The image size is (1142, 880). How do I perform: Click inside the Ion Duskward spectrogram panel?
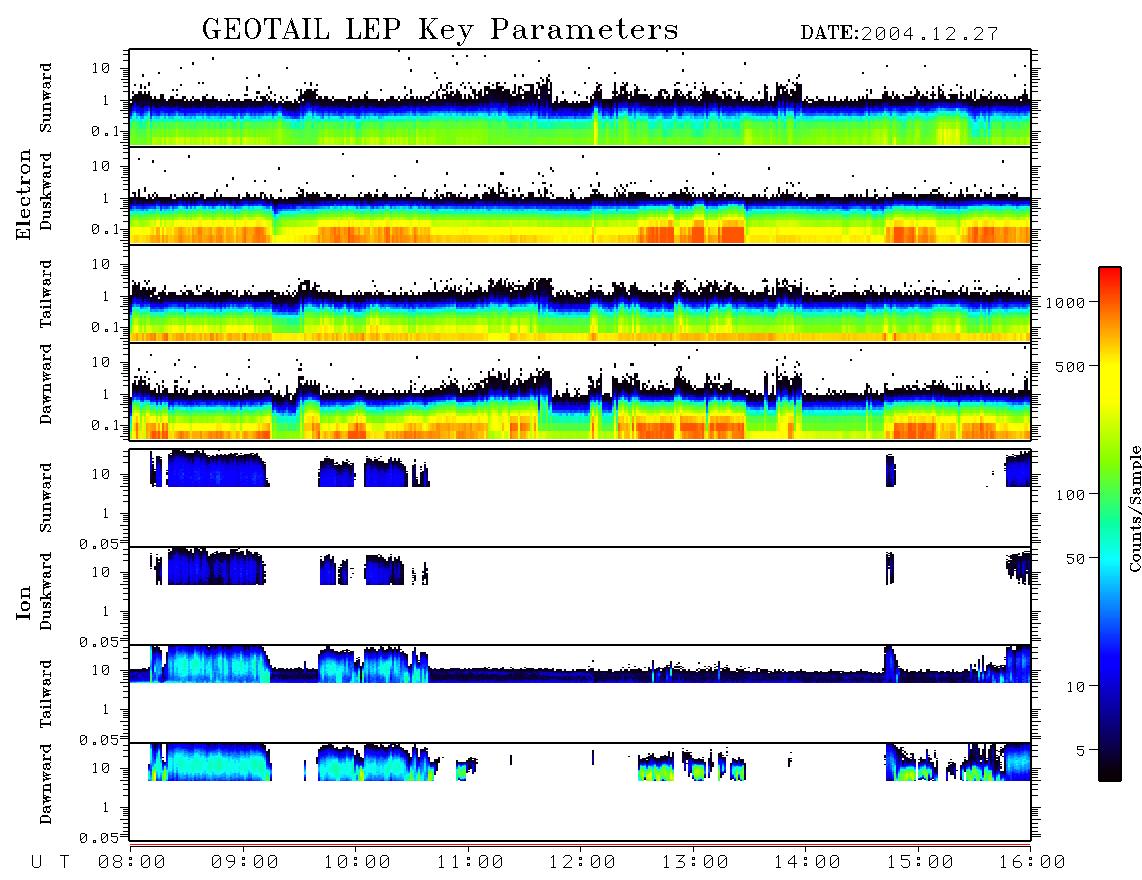click(580, 596)
